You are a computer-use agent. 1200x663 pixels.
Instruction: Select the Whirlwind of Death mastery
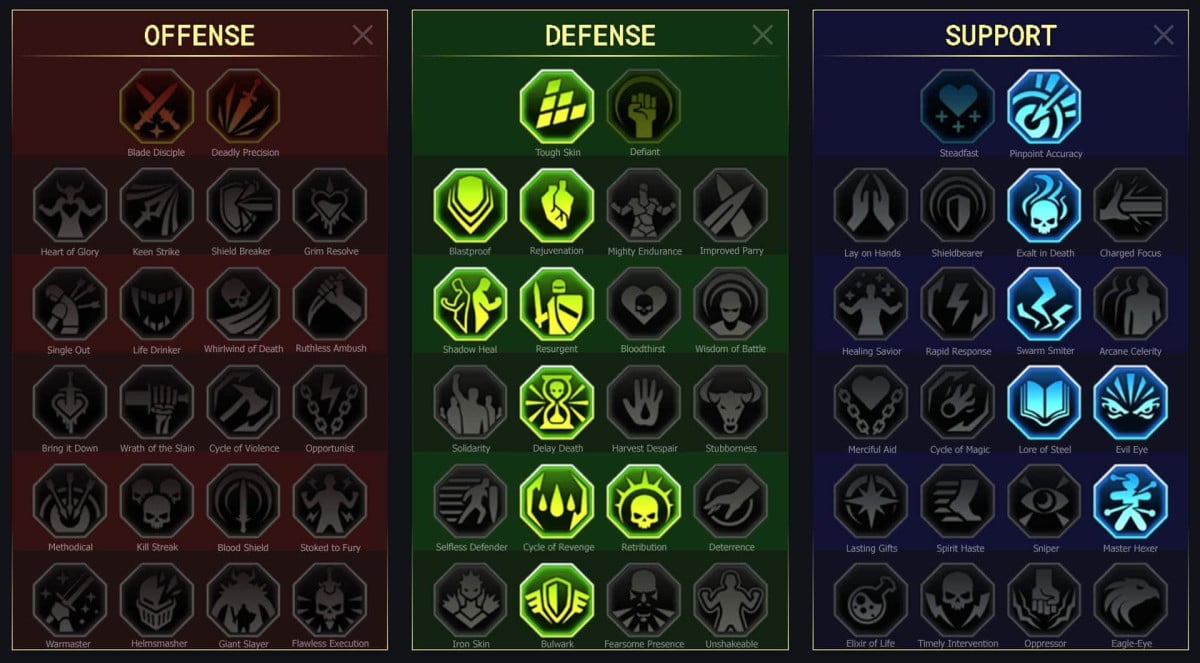(x=244, y=303)
